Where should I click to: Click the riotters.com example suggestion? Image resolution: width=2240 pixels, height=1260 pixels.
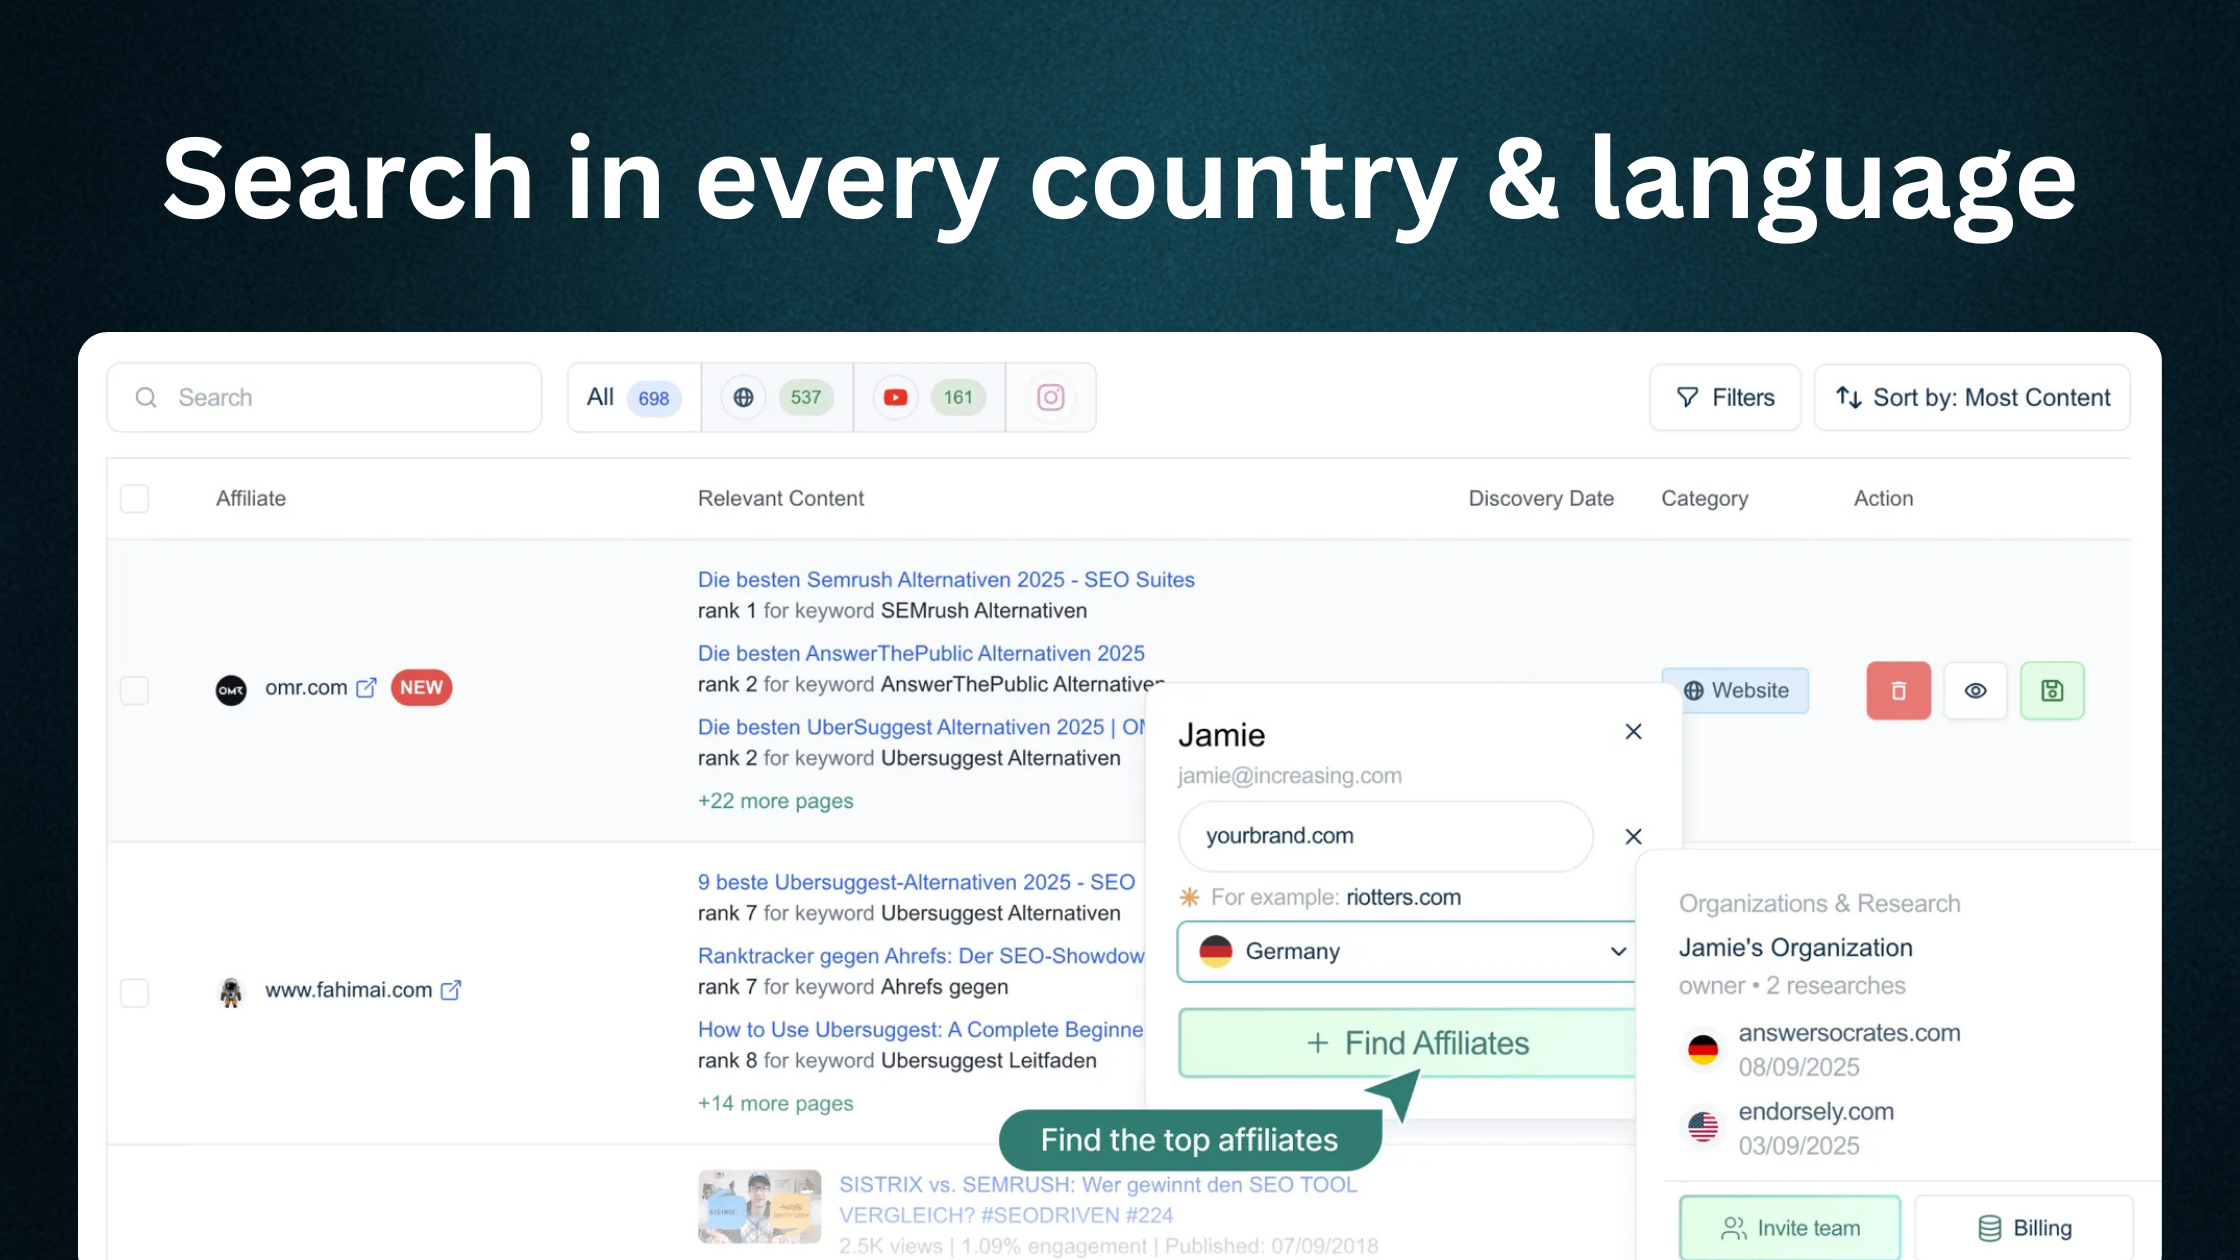(1403, 897)
